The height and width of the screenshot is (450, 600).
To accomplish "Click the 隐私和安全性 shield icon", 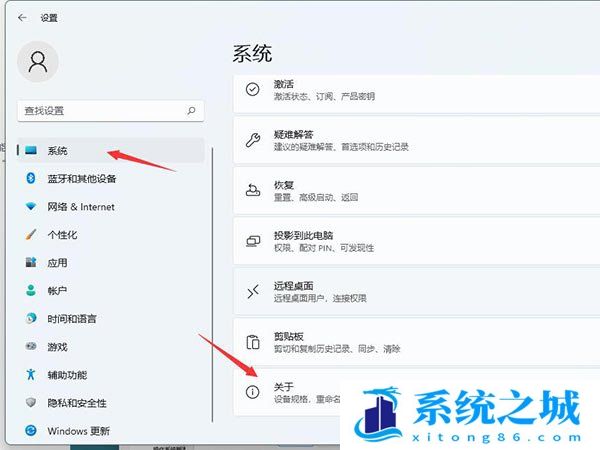I will [x=30, y=403].
